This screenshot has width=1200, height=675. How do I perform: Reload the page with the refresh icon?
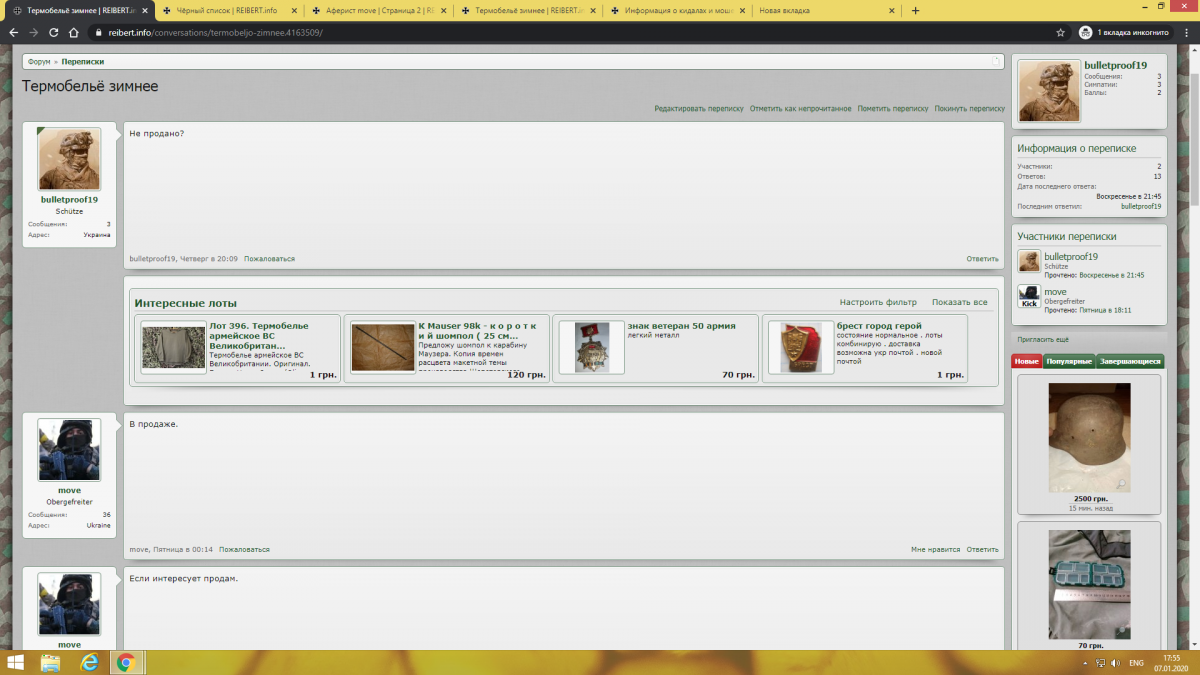coord(53,32)
